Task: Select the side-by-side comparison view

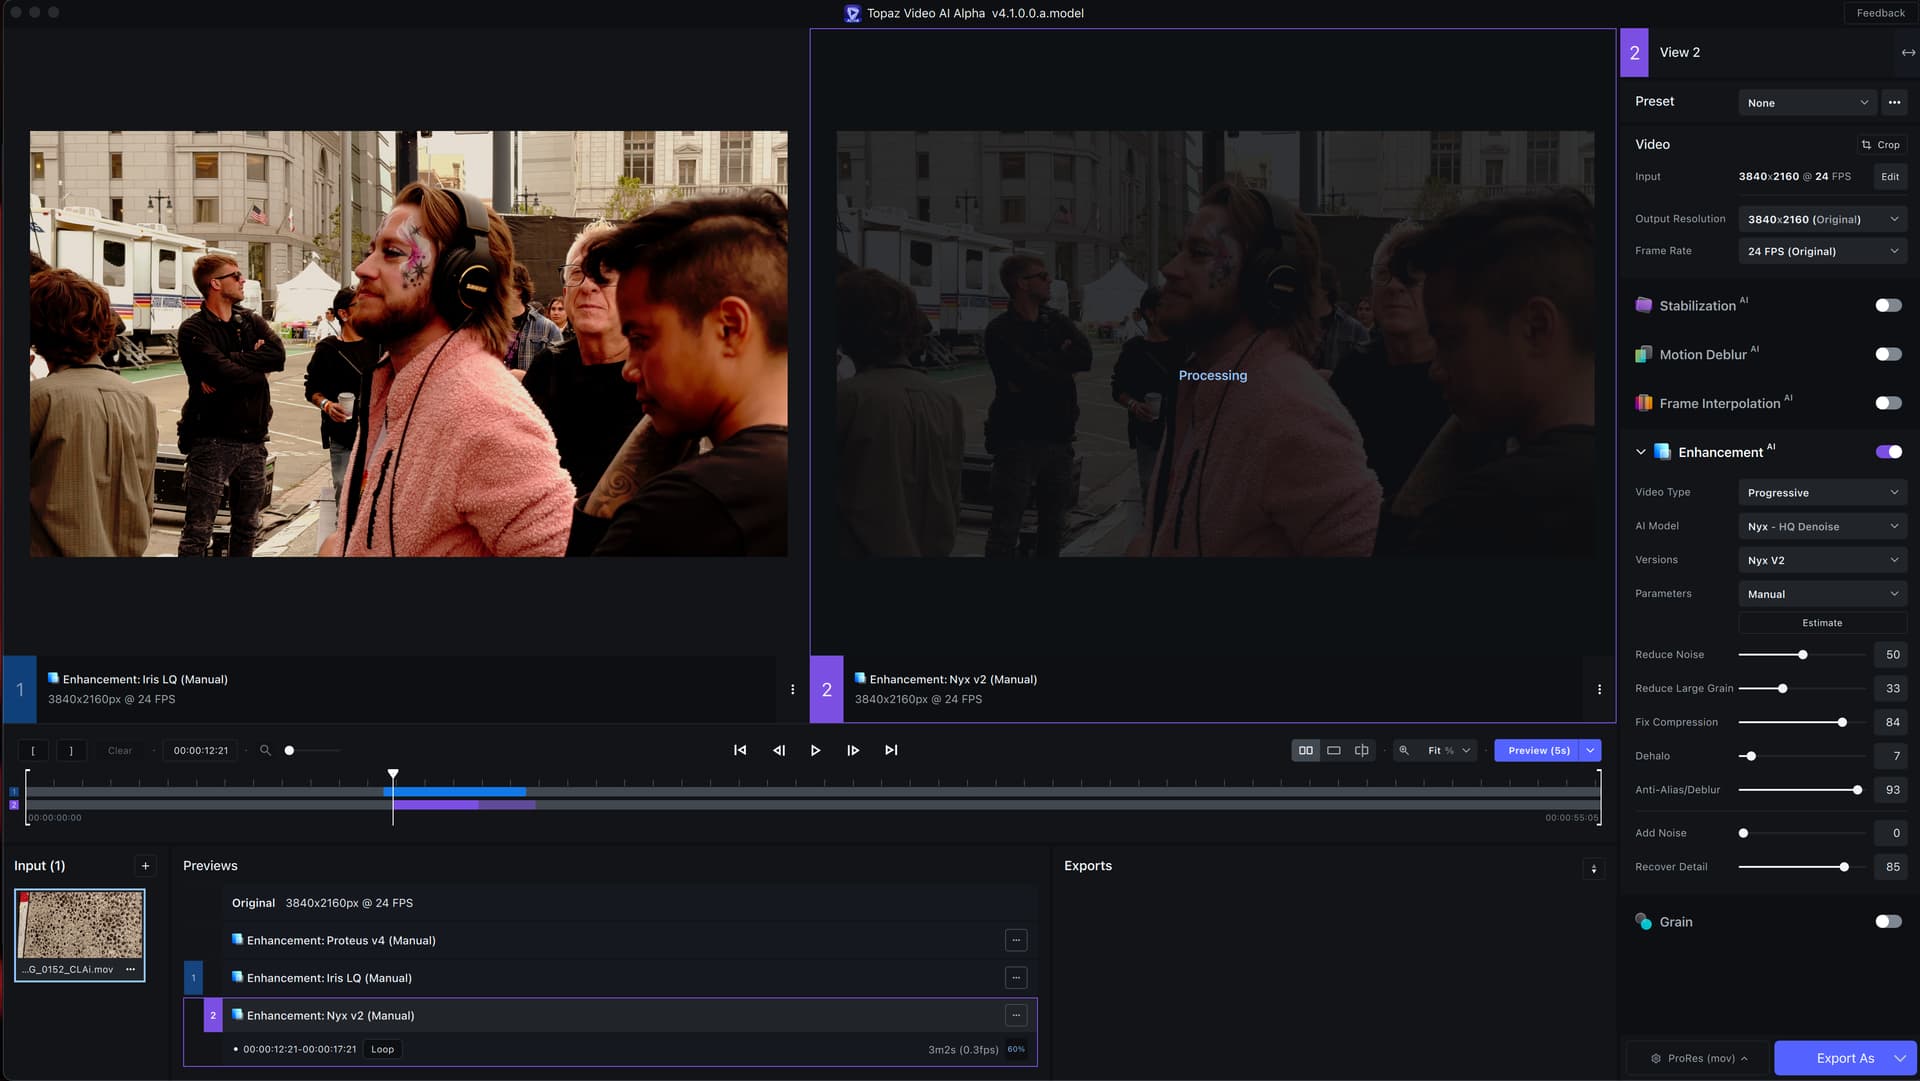Action: [x=1305, y=750]
